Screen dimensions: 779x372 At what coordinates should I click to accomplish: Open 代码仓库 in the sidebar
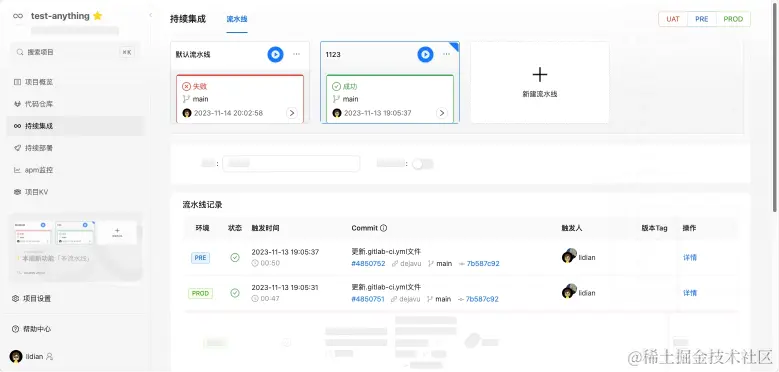(x=75, y=104)
